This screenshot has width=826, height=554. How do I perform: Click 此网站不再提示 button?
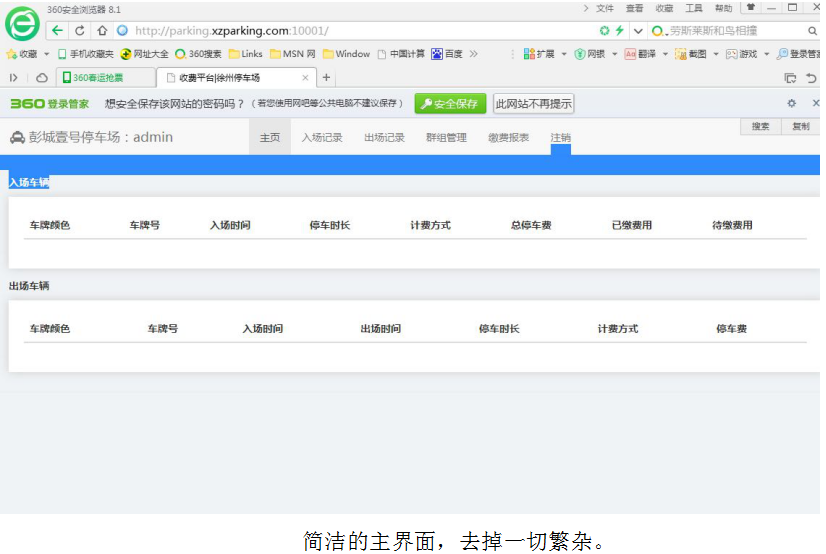click(533, 103)
